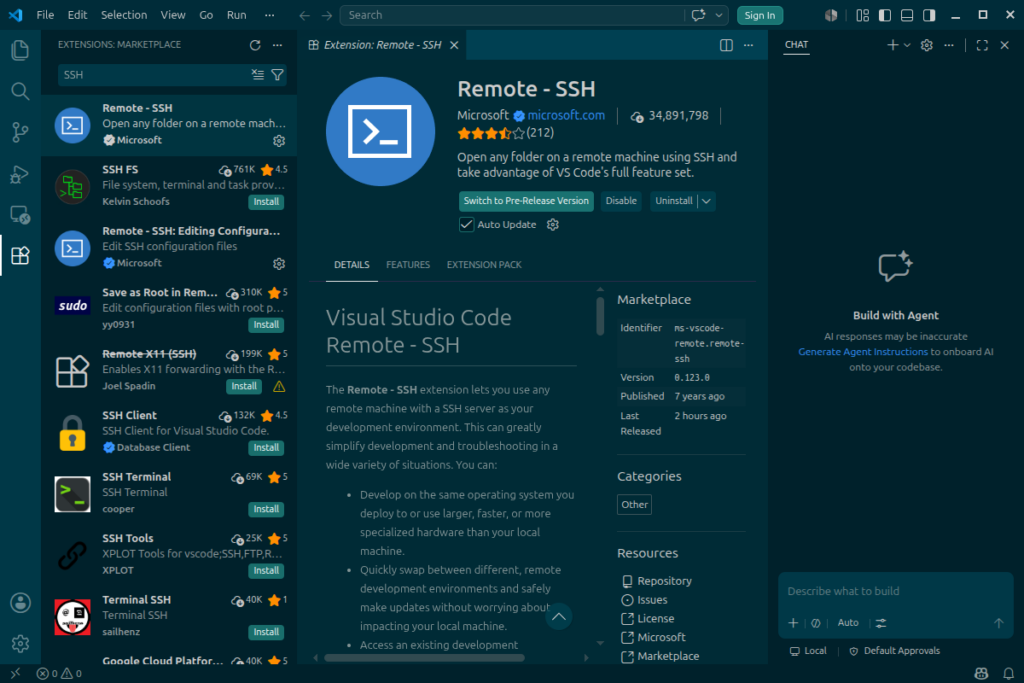Image resolution: width=1024 pixels, height=683 pixels.
Task: Click the readme horizontal scrollbar
Action: click(424, 658)
